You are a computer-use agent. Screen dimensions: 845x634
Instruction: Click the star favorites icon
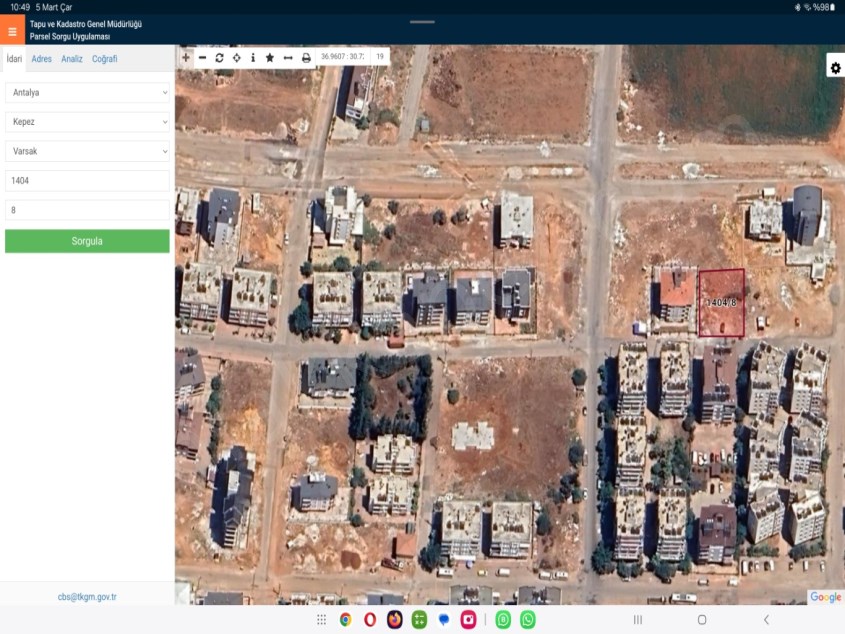click(270, 58)
